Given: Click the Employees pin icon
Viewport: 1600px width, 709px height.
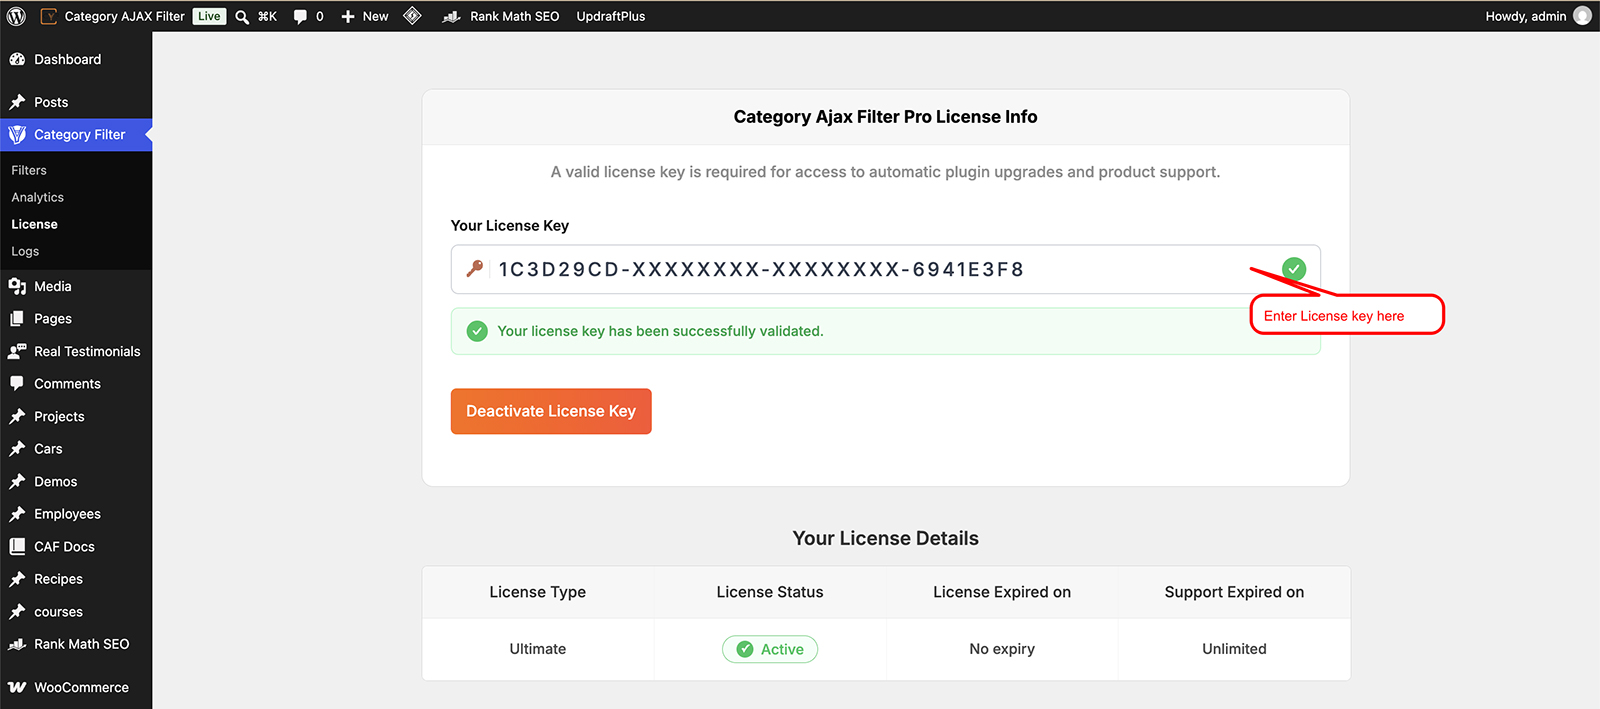Looking at the screenshot, I should pos(17,514).
